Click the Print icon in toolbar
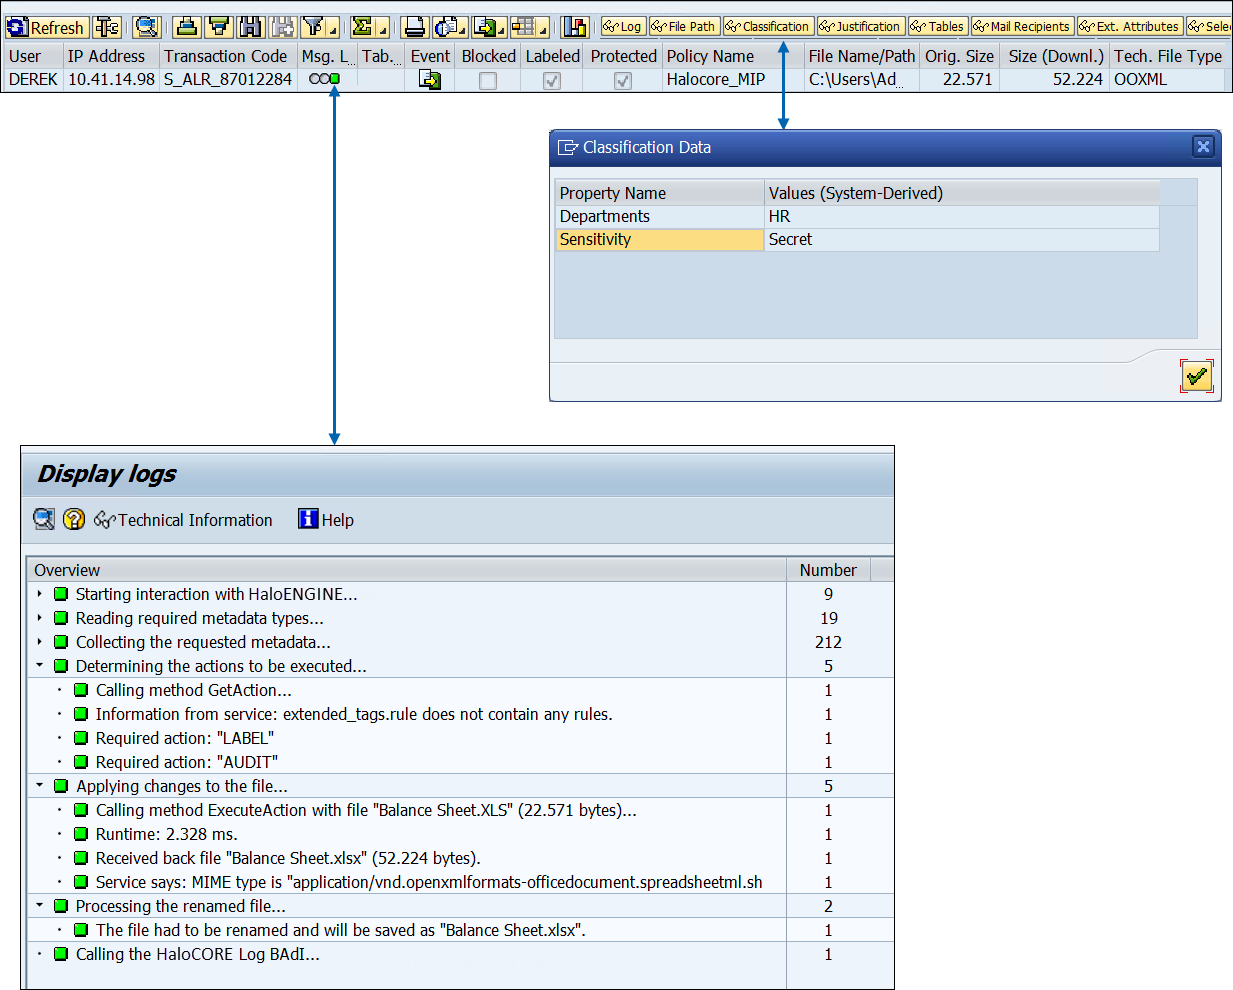Image resolution: width=1233 pixels, height=990 pixels. pyautogui.click(x=415, y=27)
